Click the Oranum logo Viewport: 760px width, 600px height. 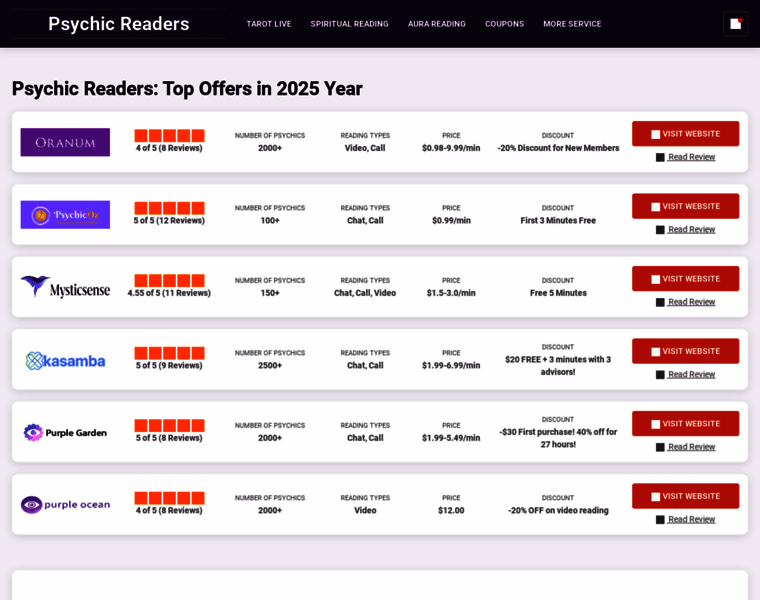[65, 142]
